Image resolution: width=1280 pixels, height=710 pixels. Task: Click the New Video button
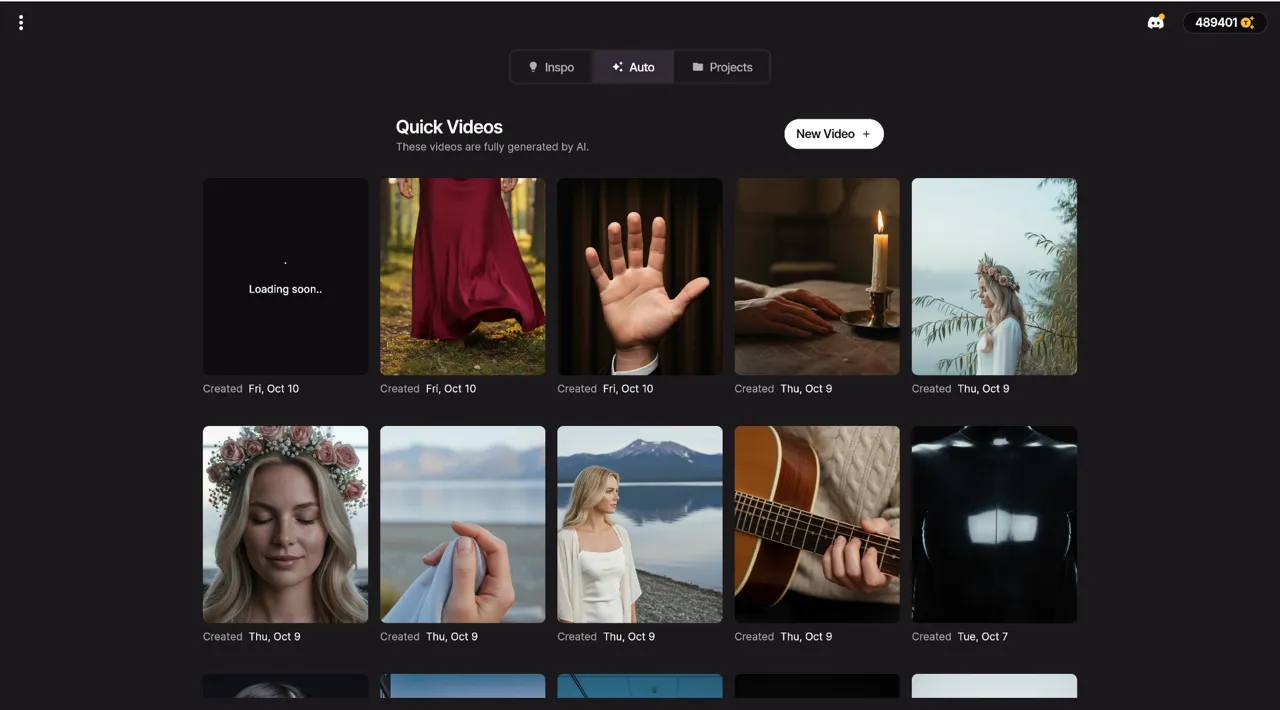pos(834,133)
